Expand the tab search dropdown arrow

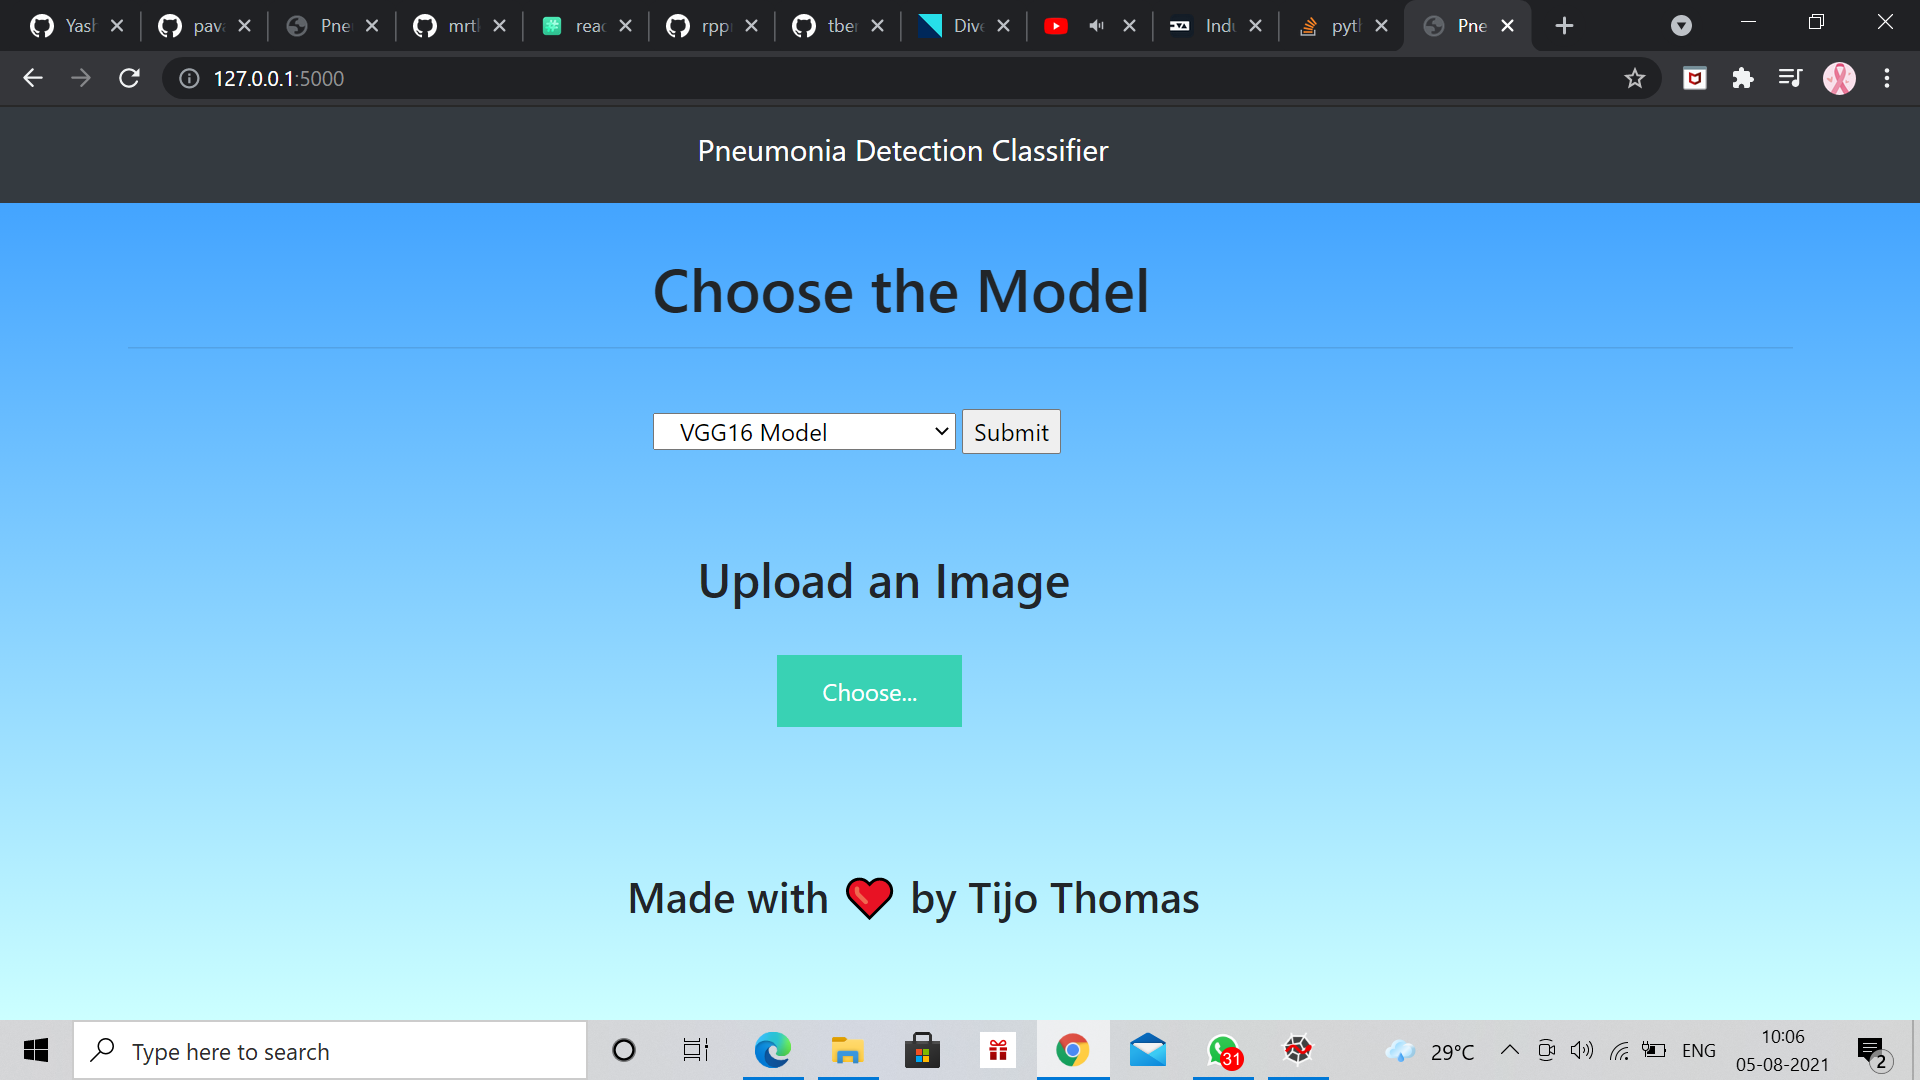(1681, 26)
